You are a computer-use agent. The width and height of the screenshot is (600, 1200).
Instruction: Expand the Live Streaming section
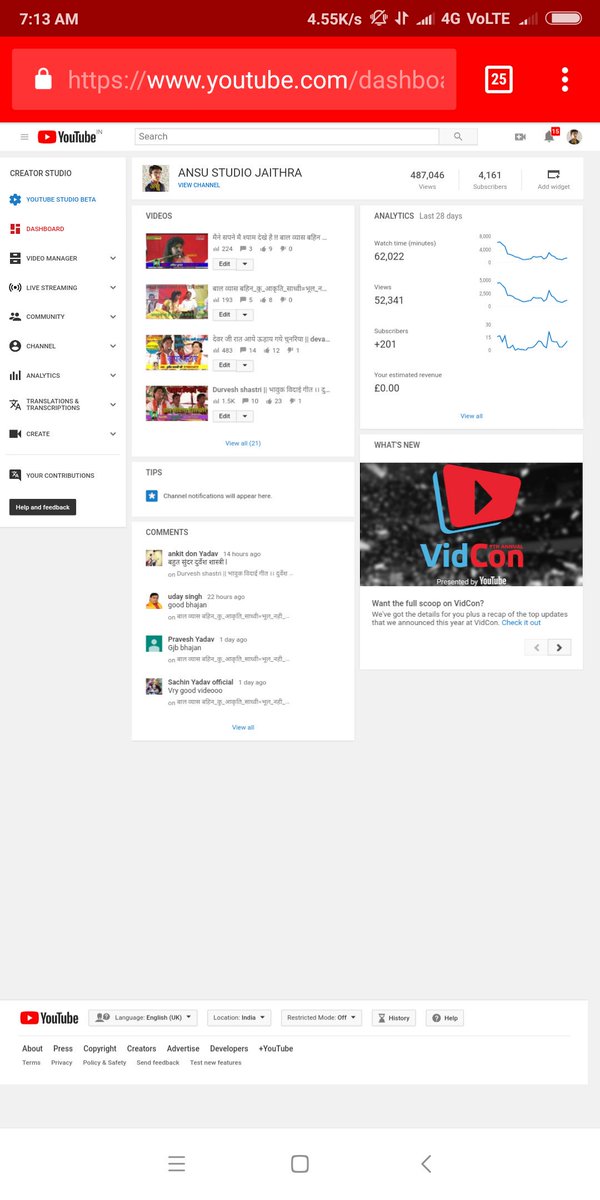112,287
